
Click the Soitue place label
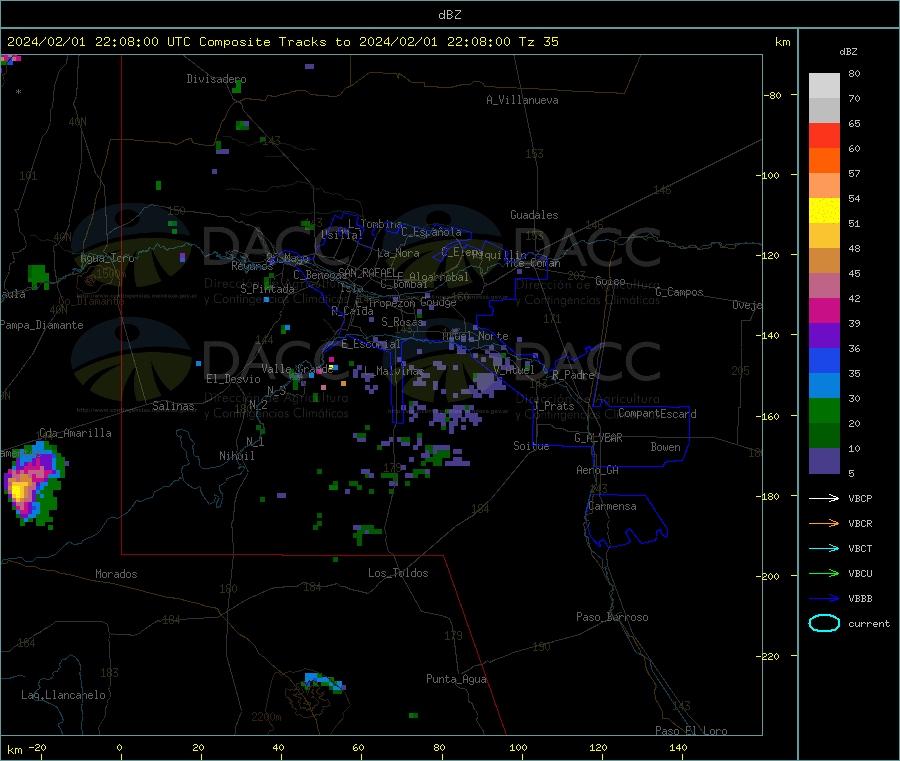(531, 446)
